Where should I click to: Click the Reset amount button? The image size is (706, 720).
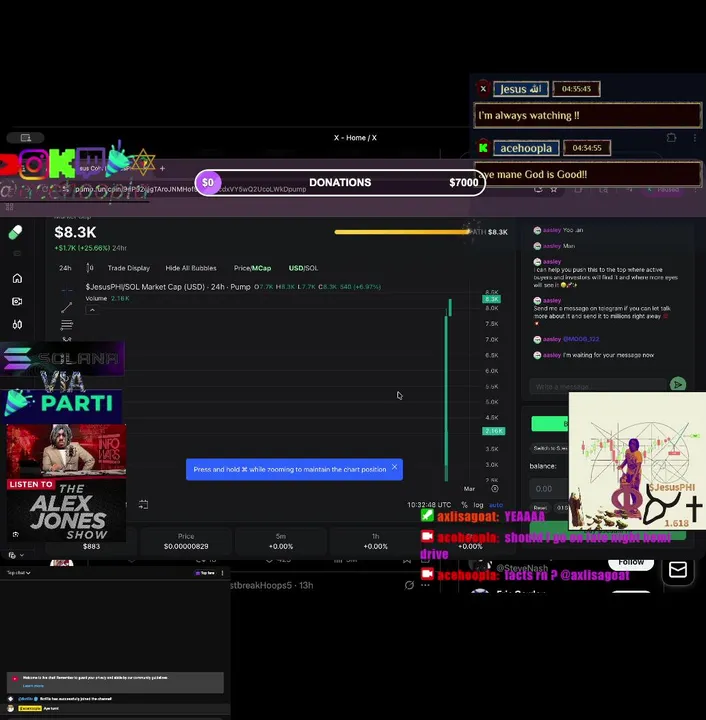pos(540,508)
